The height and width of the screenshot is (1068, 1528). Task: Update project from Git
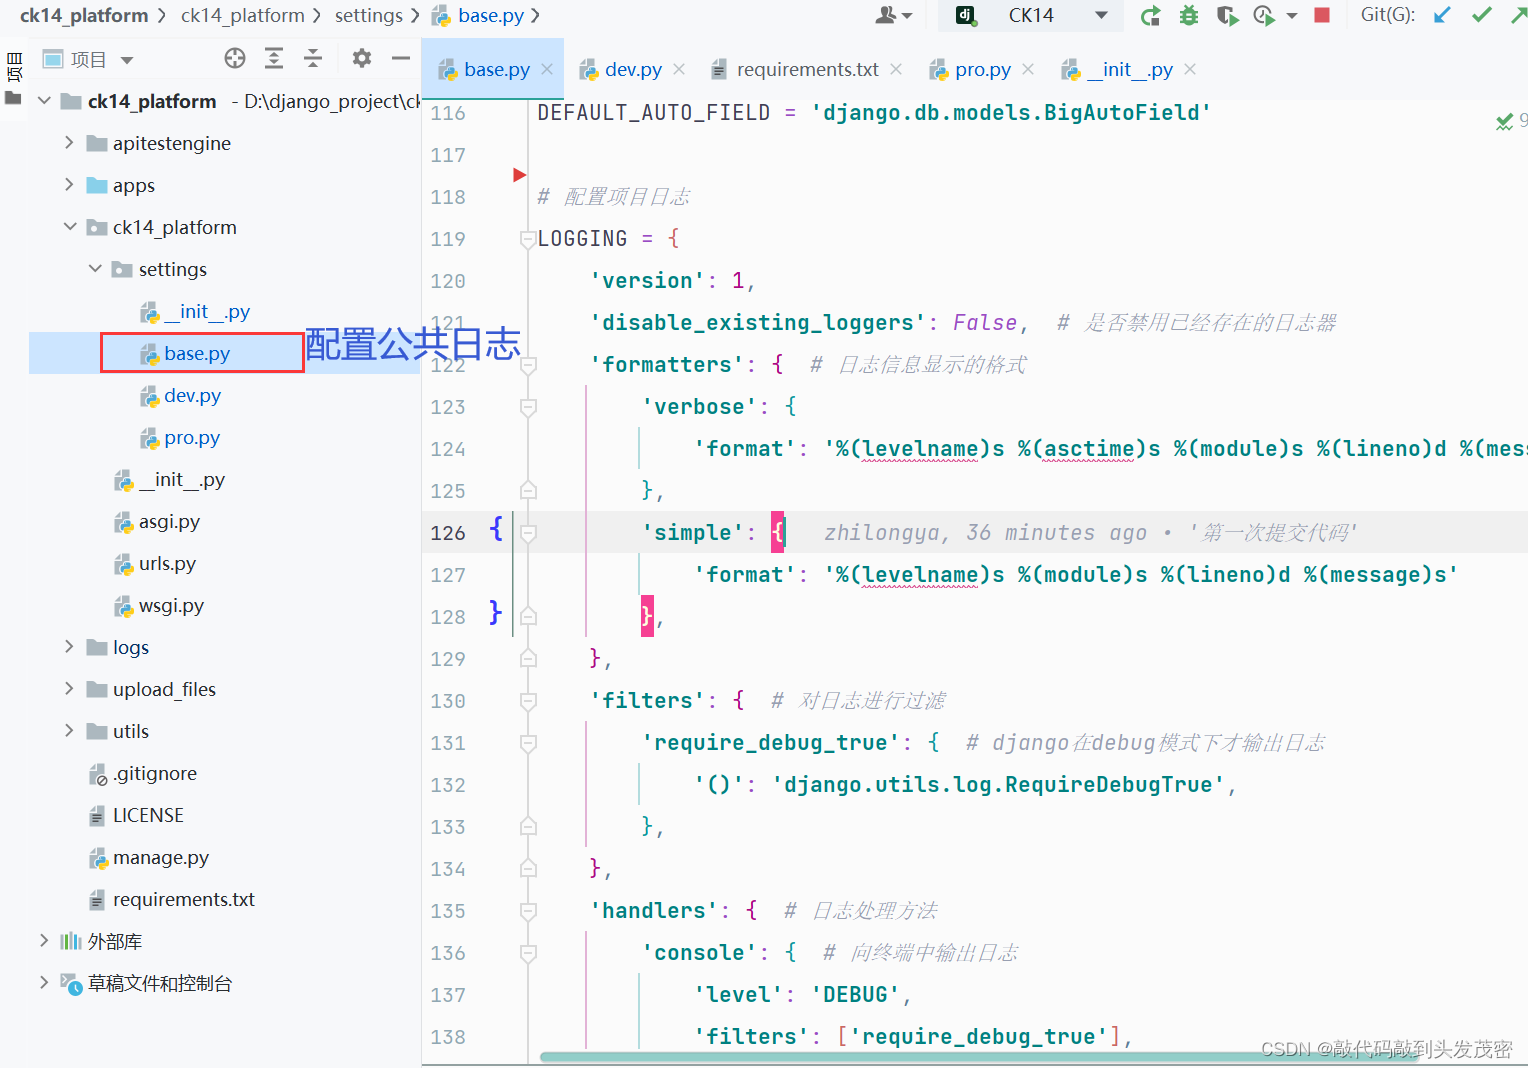click(x=1442, y=15)
